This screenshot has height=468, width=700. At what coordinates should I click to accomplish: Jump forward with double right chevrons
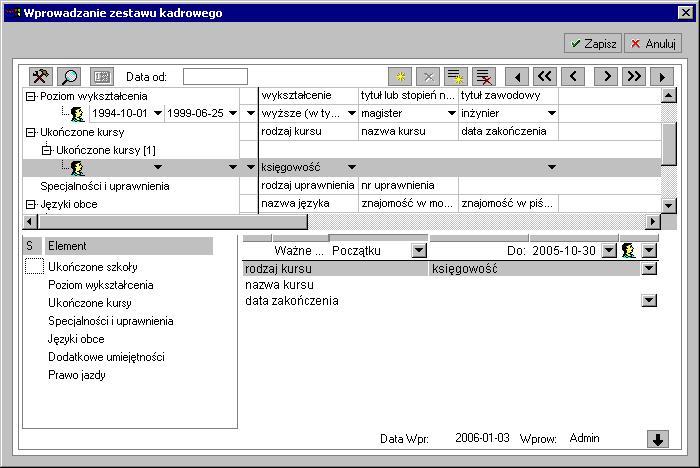[634, 77]
